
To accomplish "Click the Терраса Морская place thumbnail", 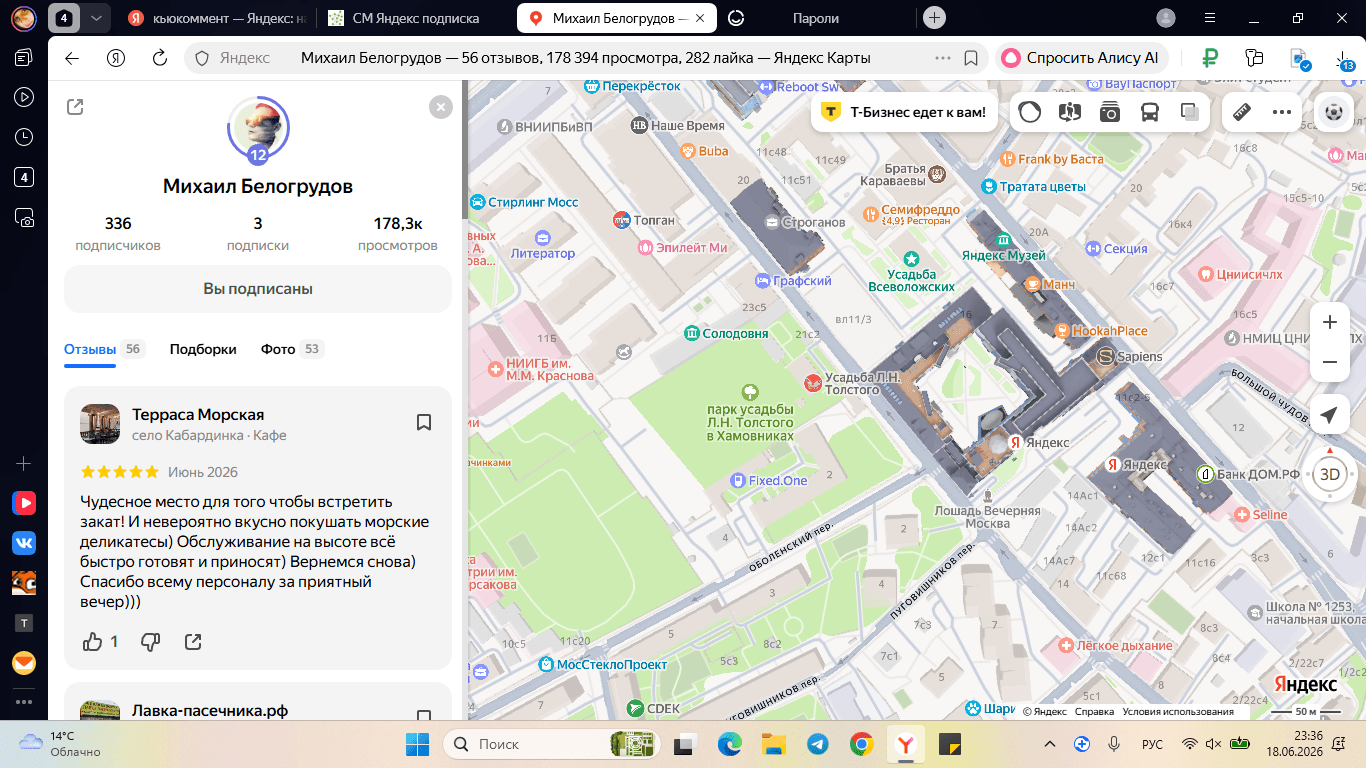I will point(100,424).
